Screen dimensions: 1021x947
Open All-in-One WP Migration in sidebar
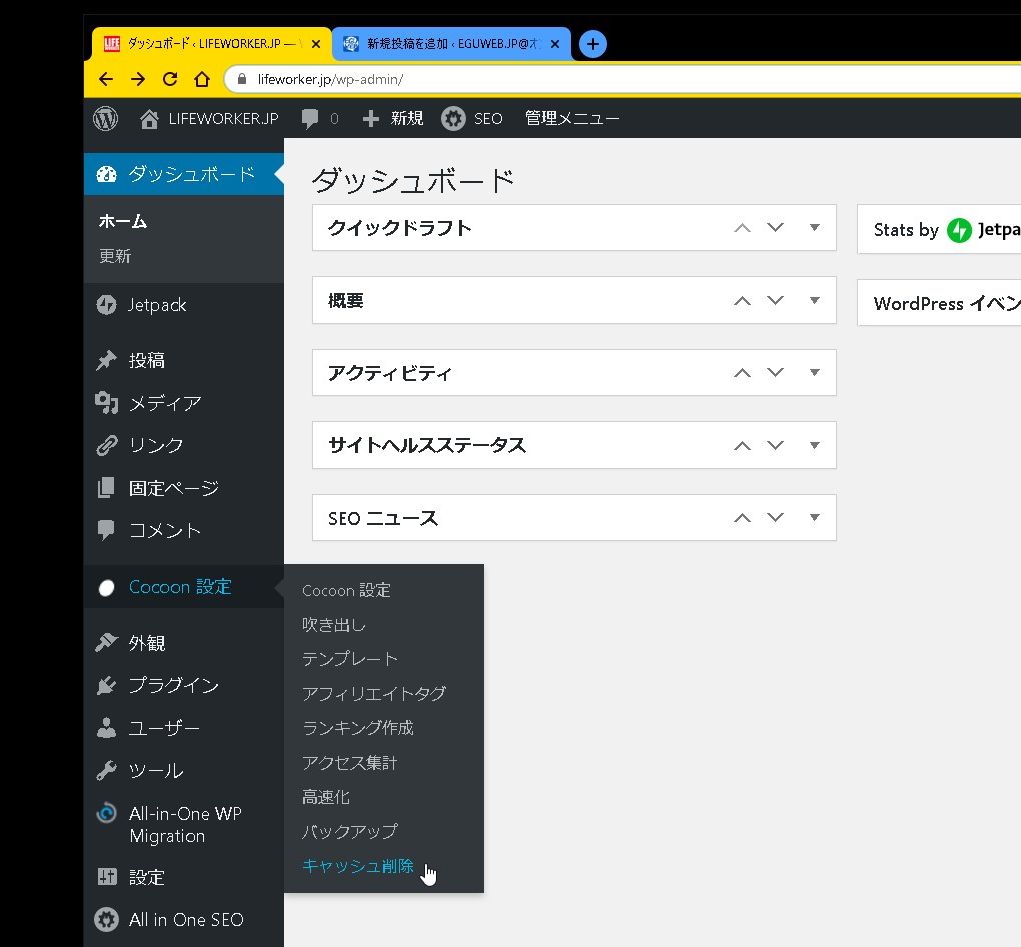tap(184, 825)
